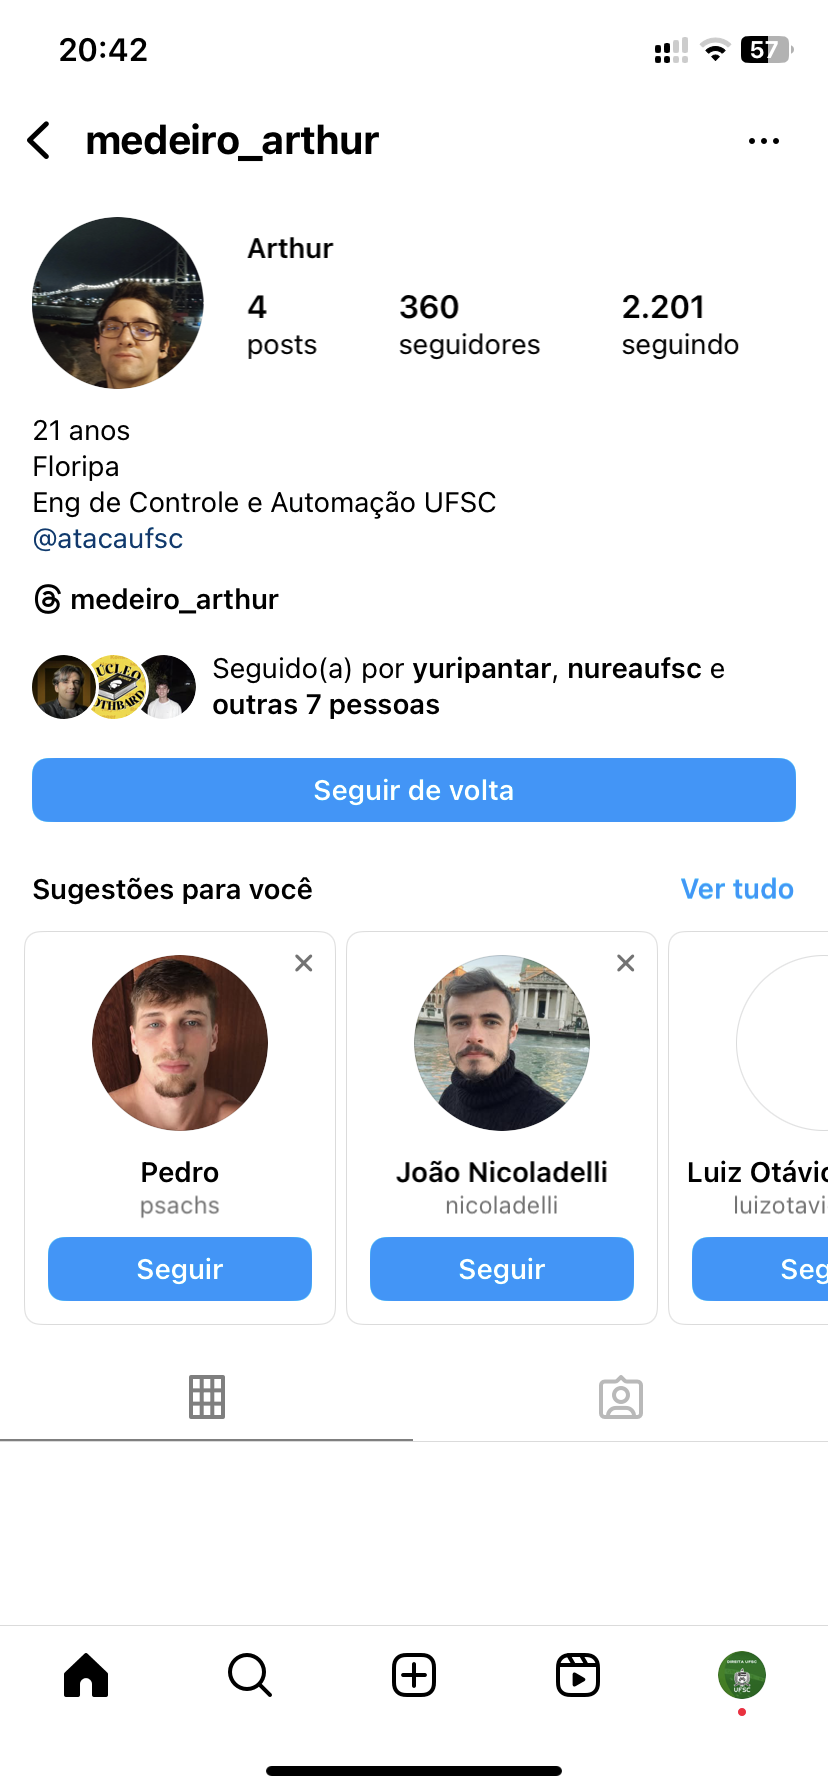This screenshot has width=828, height=1792.
Task: Dismiss the Pedro suggestion card
Action: pyautogui.click(x=304, y=963)
